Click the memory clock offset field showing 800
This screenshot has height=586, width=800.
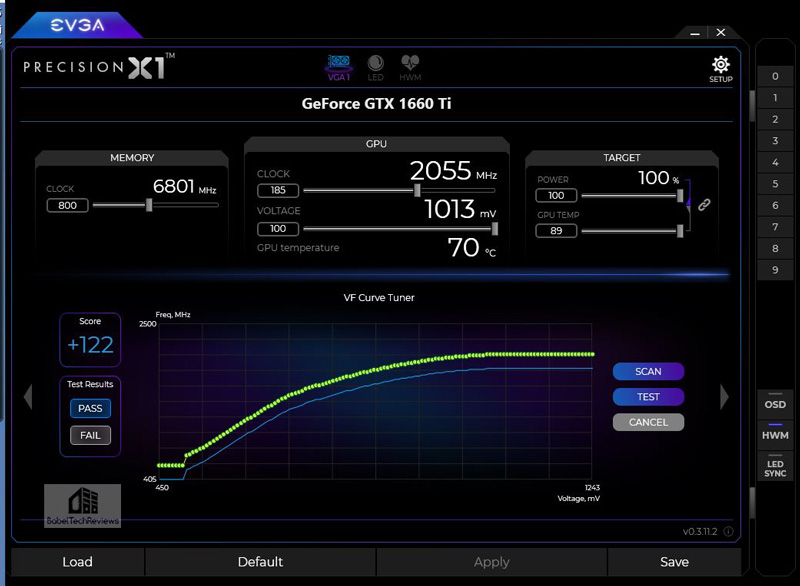pyautogui.click(x=67, y=206)
